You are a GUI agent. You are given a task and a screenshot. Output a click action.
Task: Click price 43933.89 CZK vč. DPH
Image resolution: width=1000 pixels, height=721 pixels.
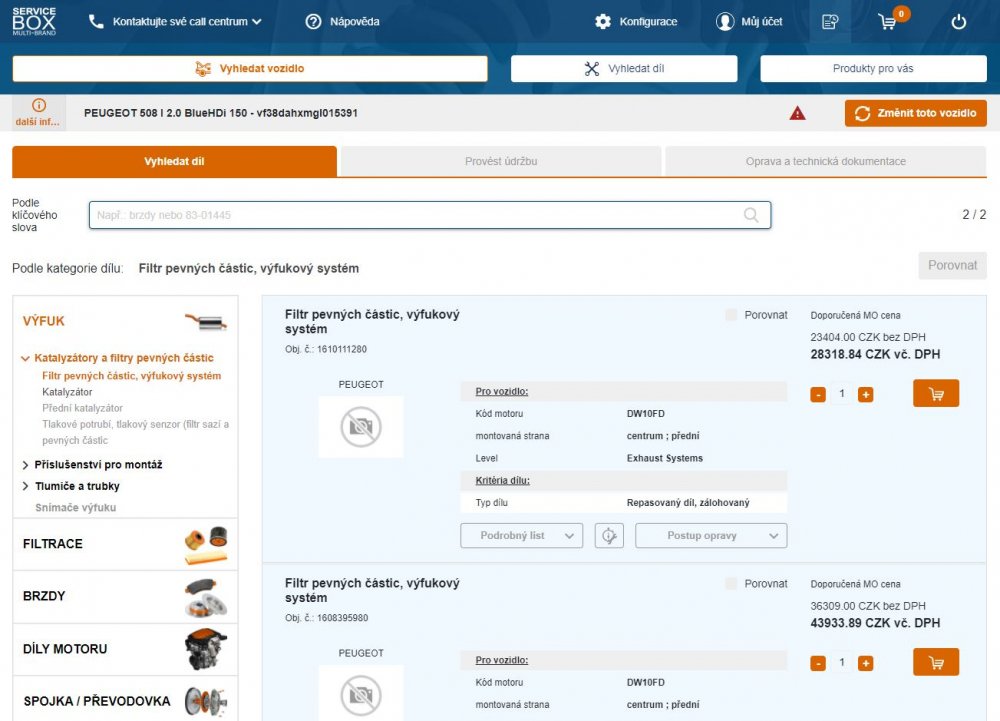pyautogui.click(x=875, y=623)
